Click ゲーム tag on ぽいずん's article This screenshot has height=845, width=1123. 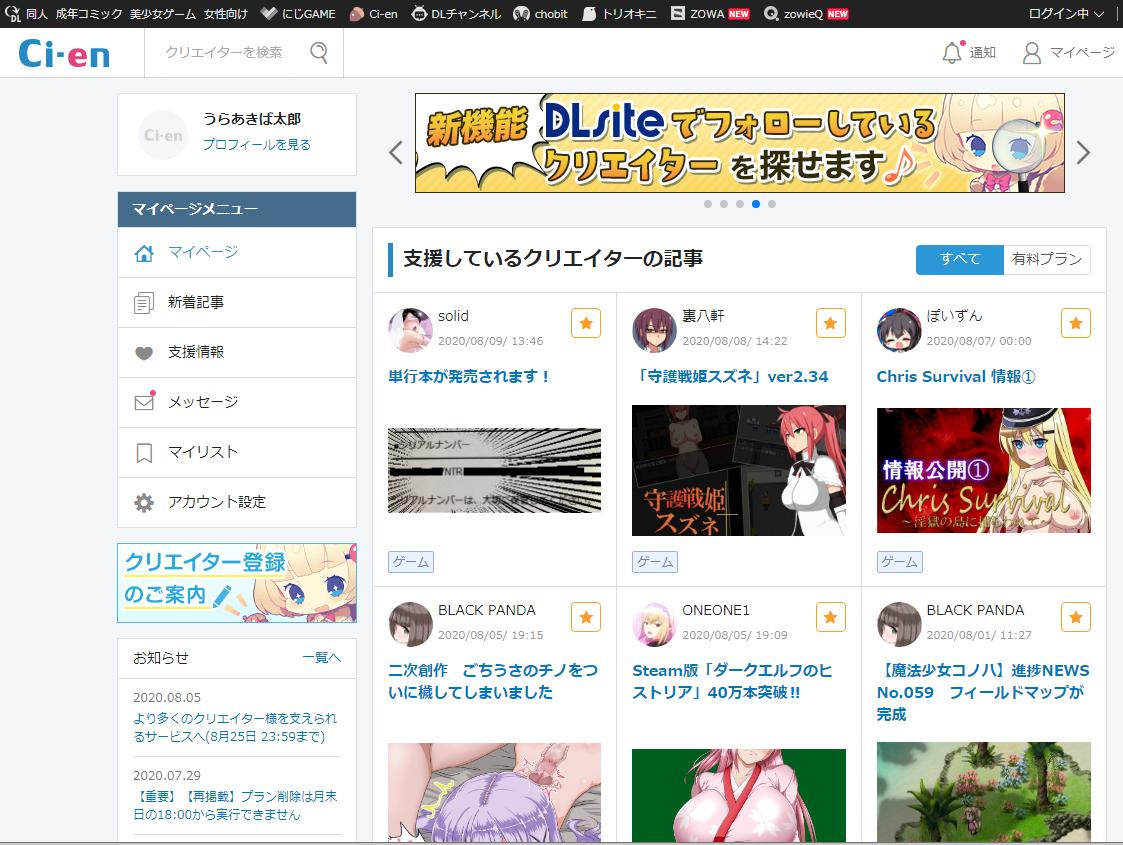click(900, 562)
